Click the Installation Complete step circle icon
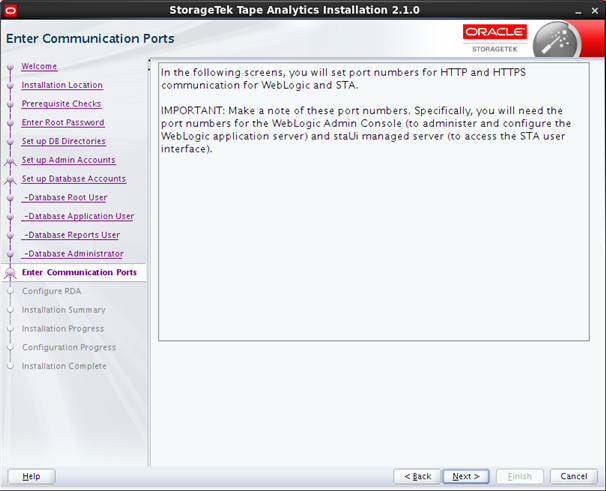 click(x=10, y=366)
